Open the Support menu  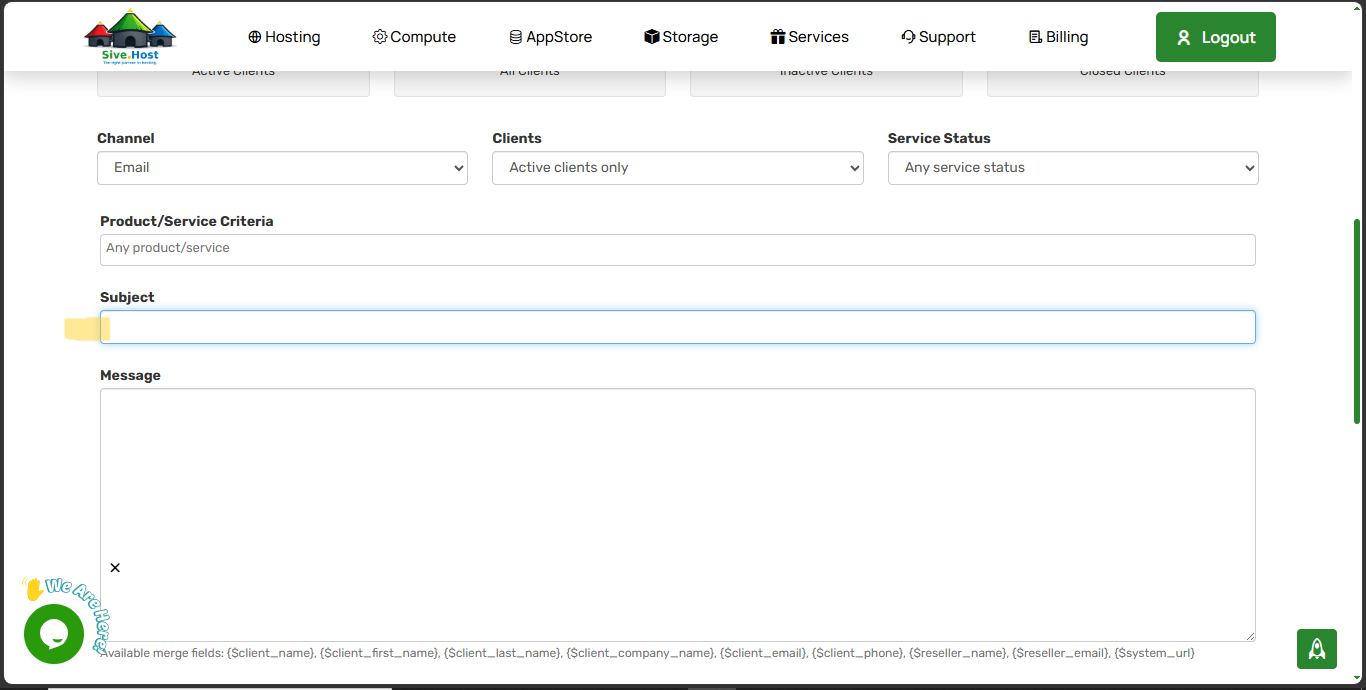938,37
